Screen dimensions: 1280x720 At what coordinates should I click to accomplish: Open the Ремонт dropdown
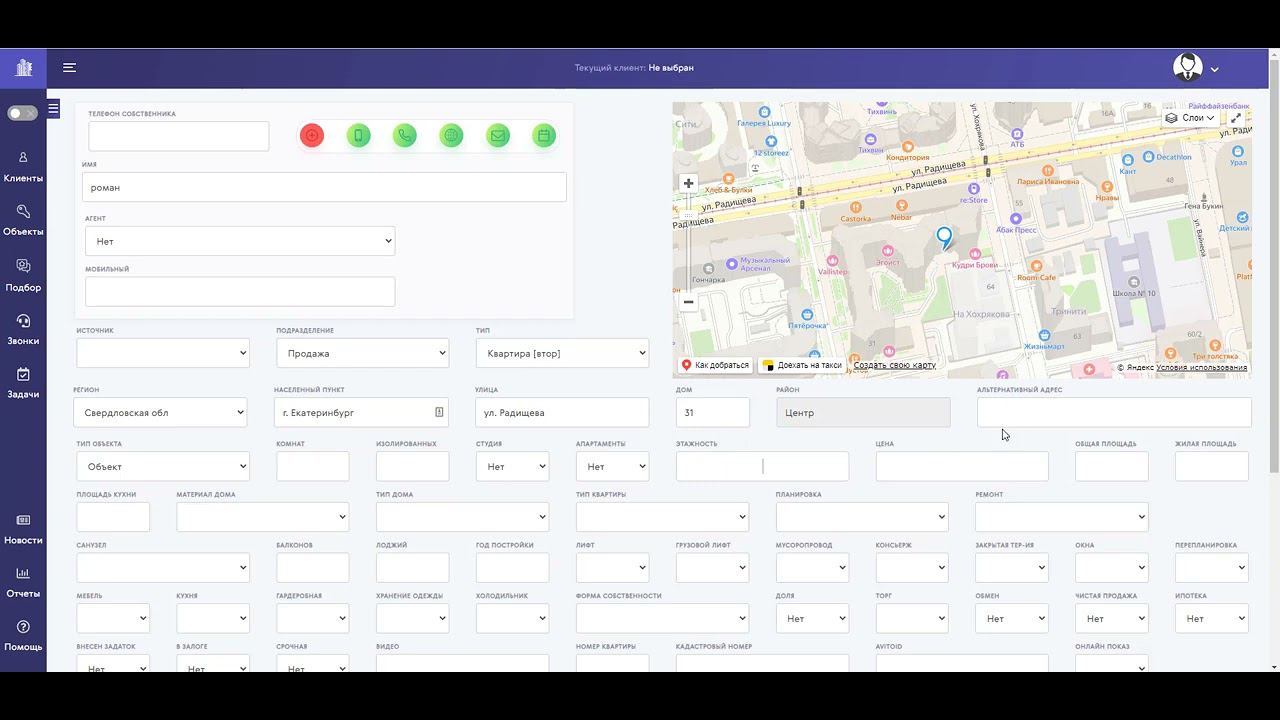[x=1062, y=517]
